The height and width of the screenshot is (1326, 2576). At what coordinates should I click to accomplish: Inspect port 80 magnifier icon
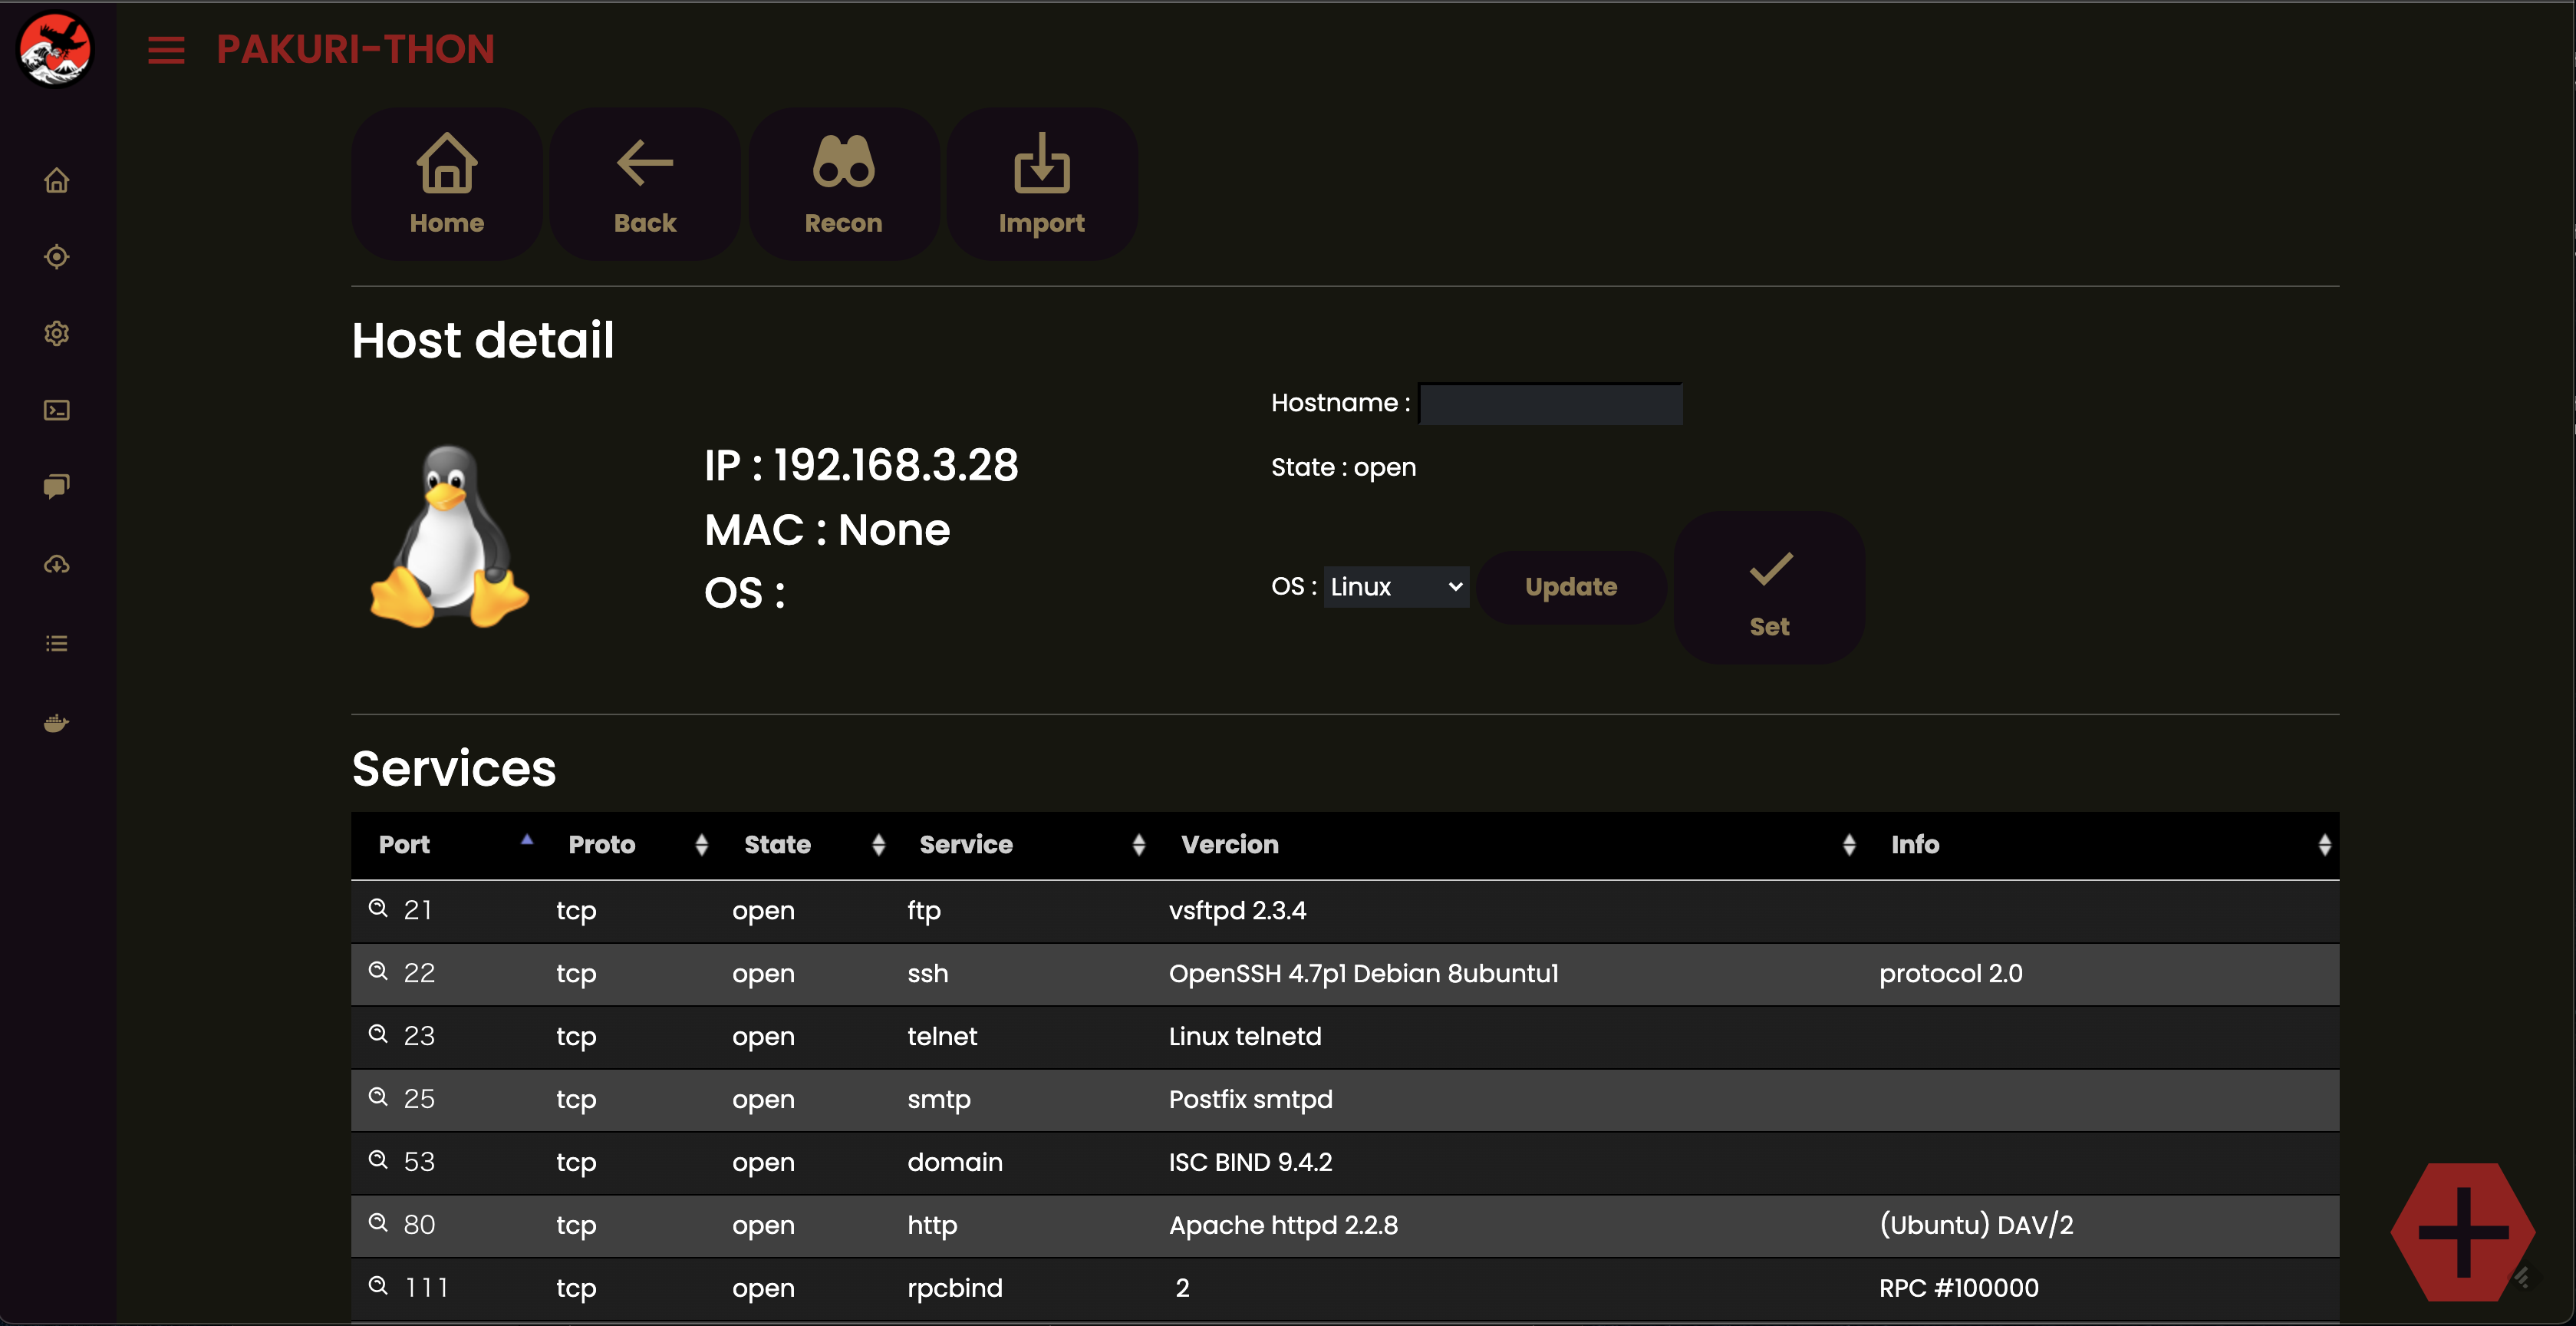[x=378, y=1223]
